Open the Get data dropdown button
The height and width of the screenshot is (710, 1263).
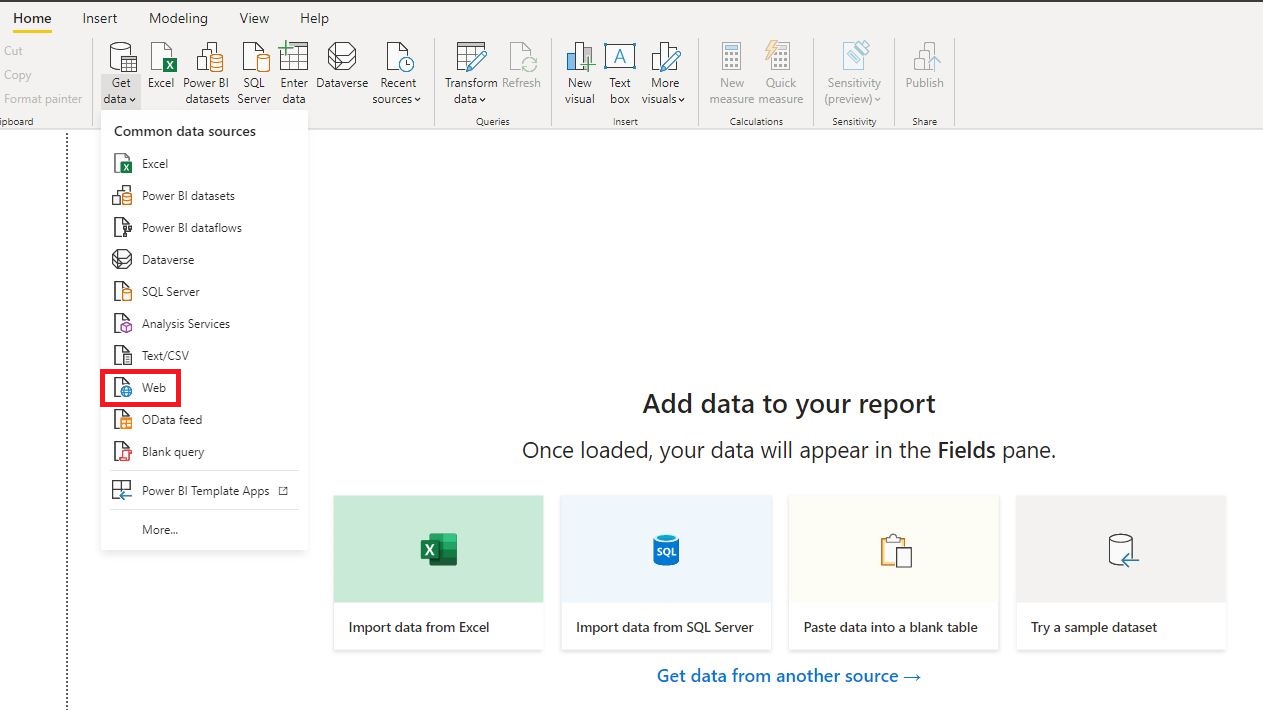[x=121, y=74]
